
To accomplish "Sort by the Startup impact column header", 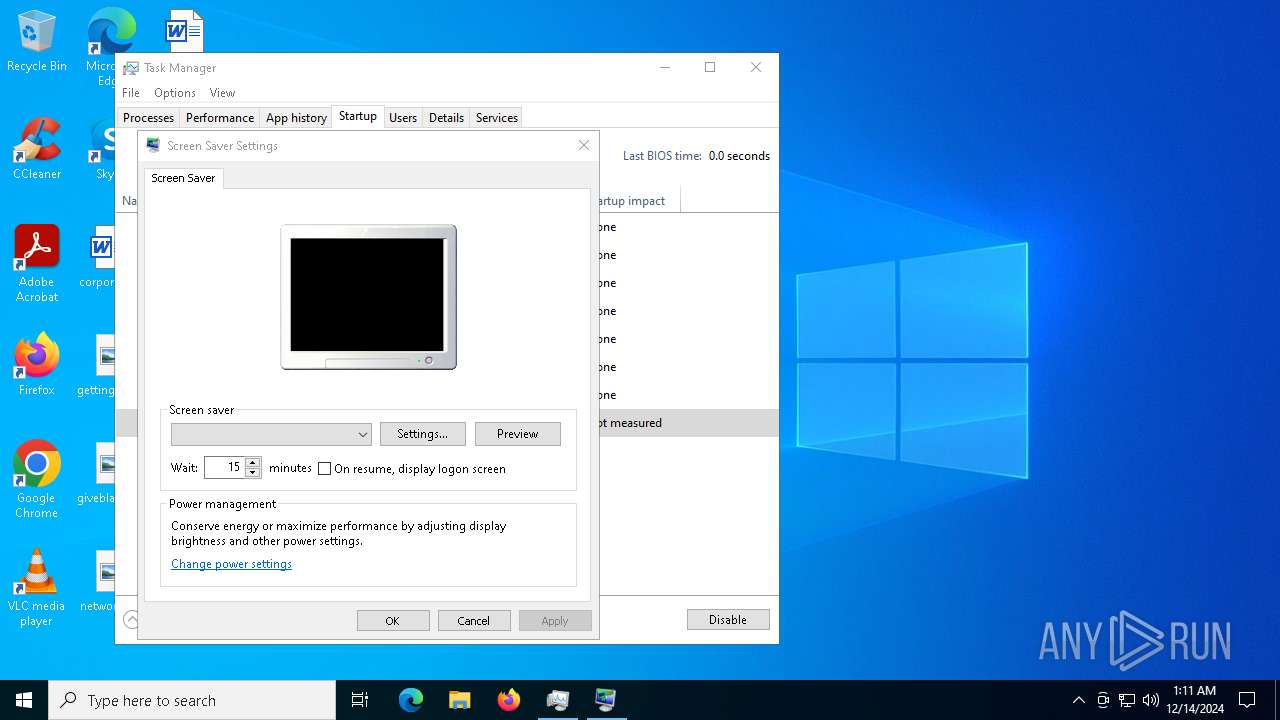I will tap(638, 201).
